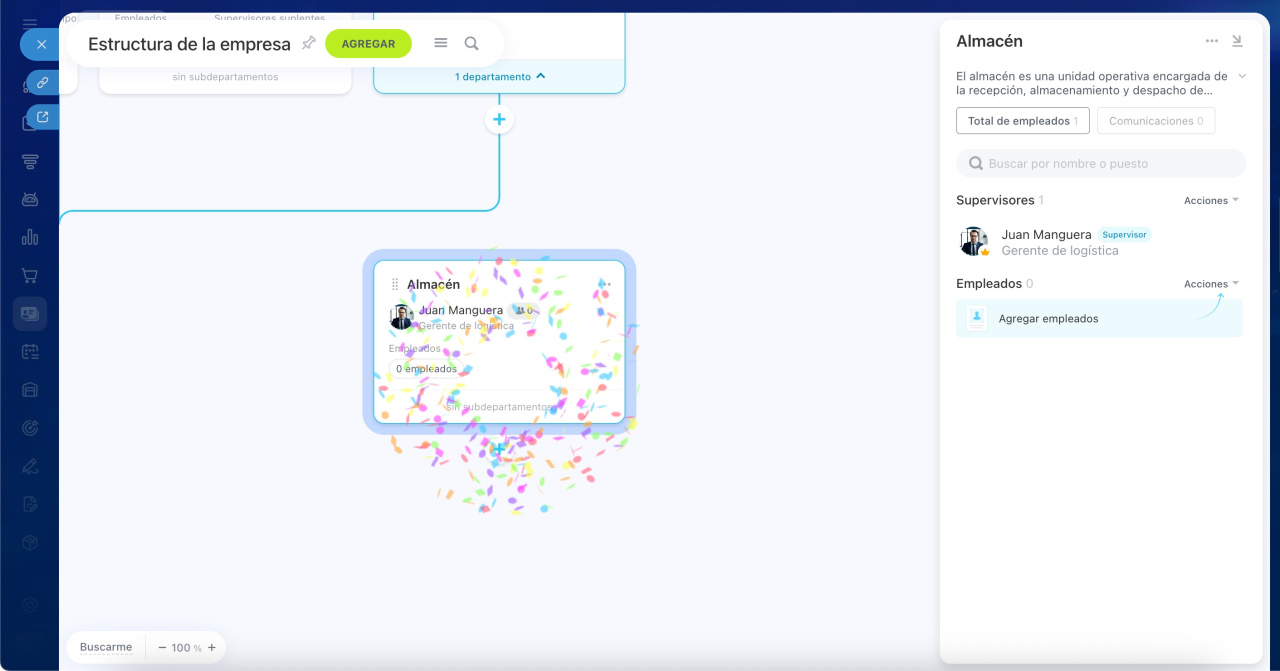Click the open in new window icon
This screenshot has width=1280, height=671.
coord(43,117)
